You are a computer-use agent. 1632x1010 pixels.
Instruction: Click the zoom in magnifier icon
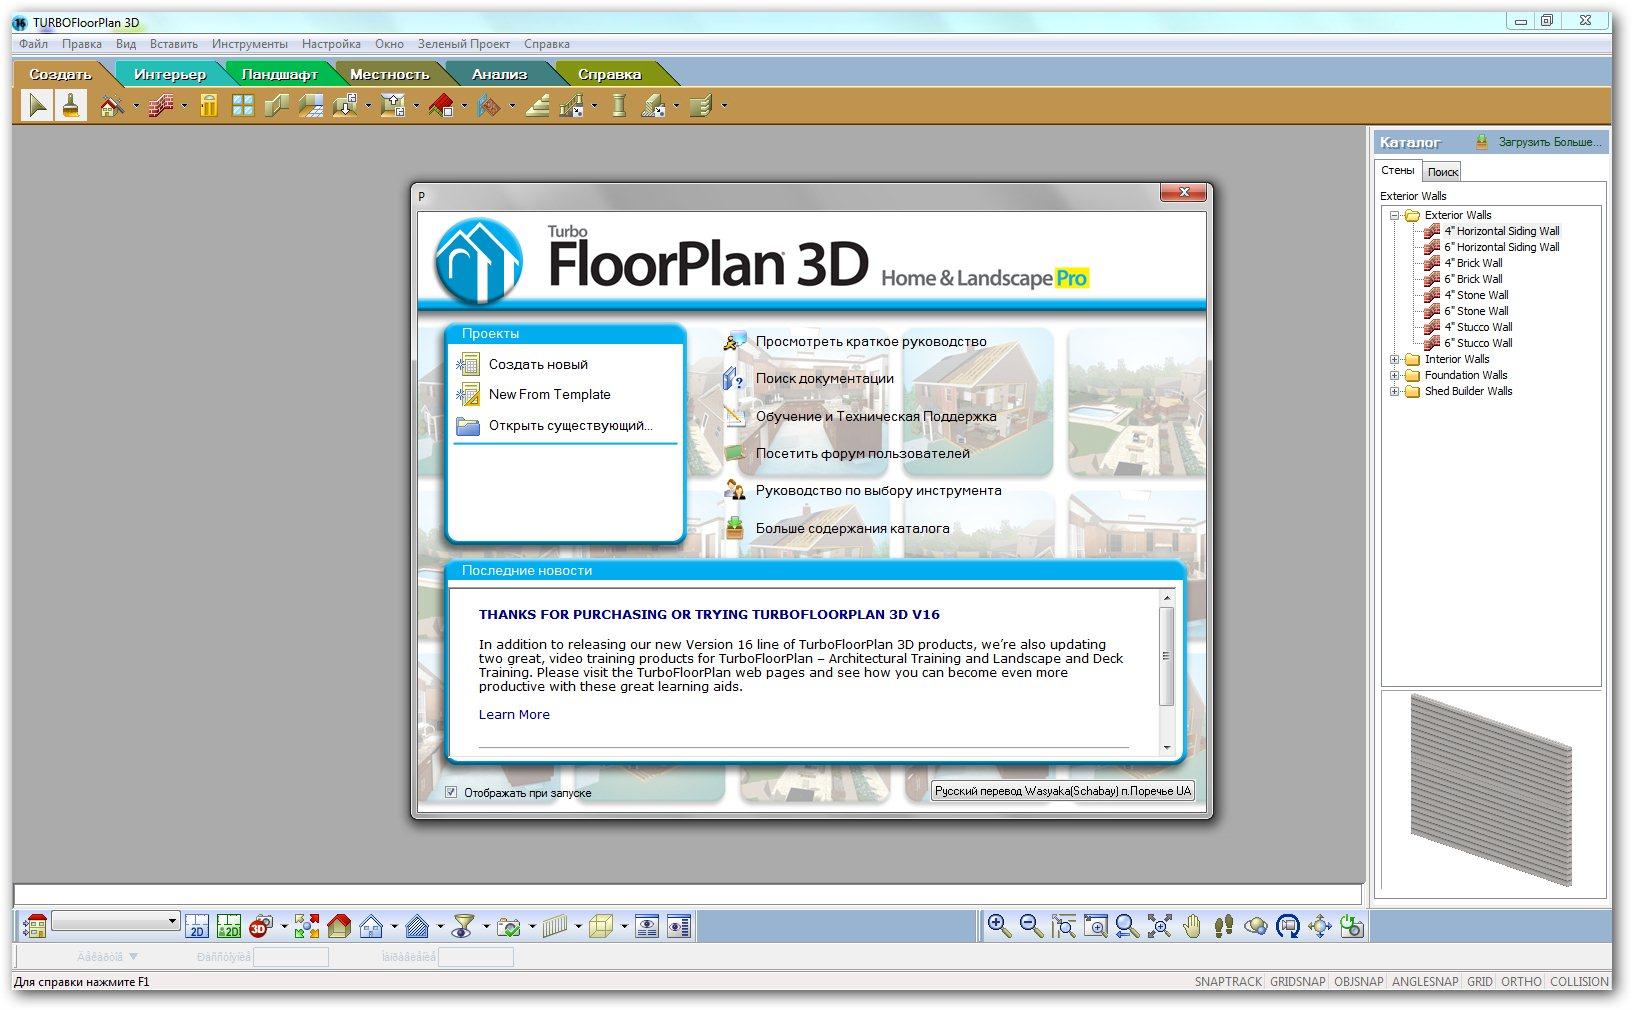click(x=998, y=926)
